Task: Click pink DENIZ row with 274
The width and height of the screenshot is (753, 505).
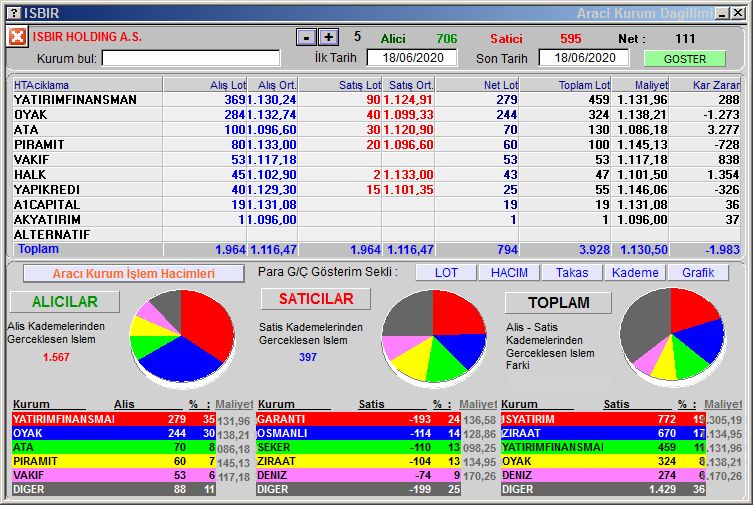Action: click(x=603, y=475)
